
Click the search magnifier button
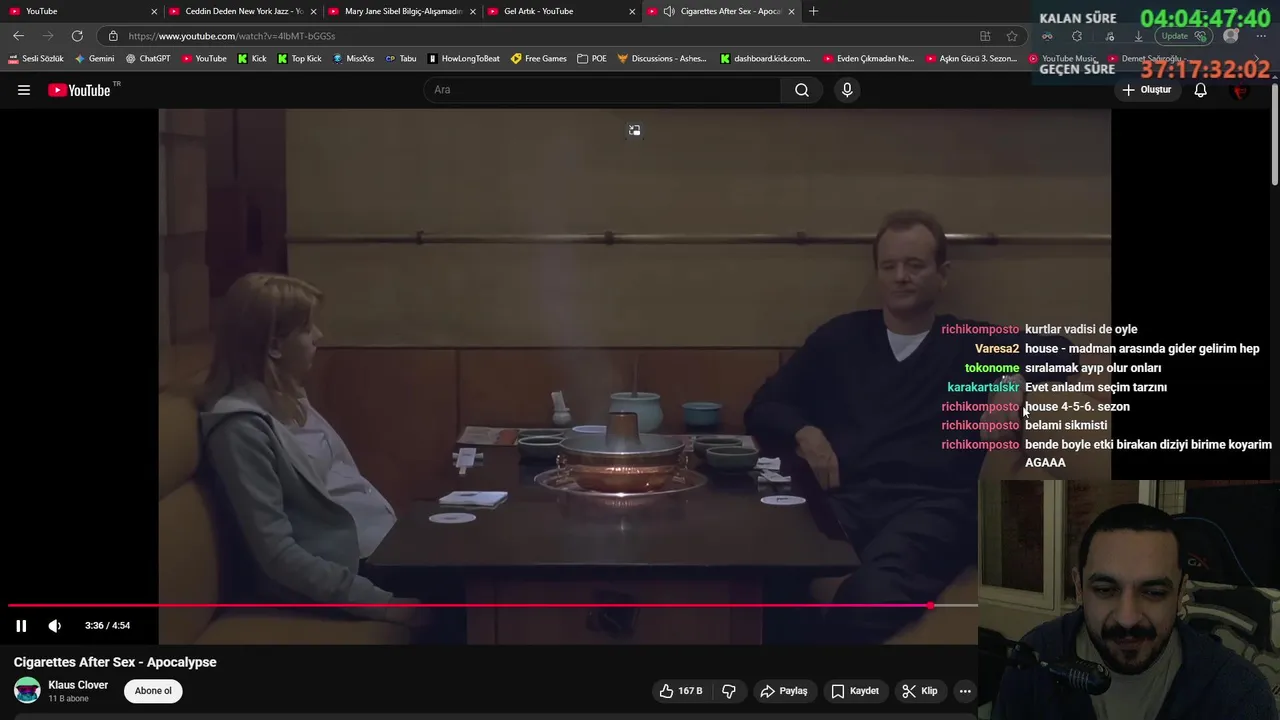[x=802, y=90]
